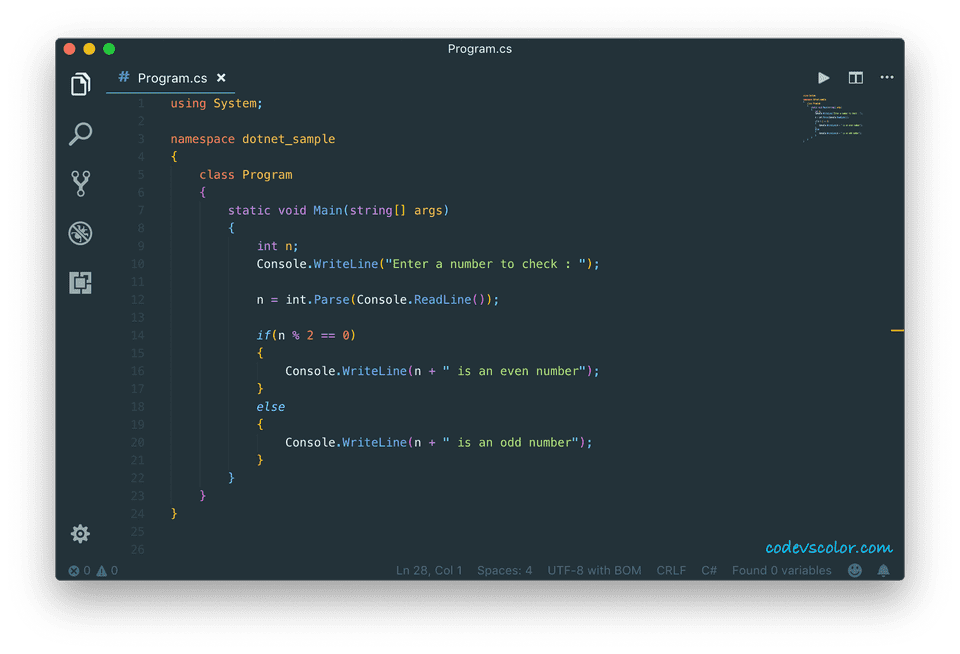The image size is (960, 654).
Task: Open the Explorer view in the activity bar
Action: [x=80, y=84]
